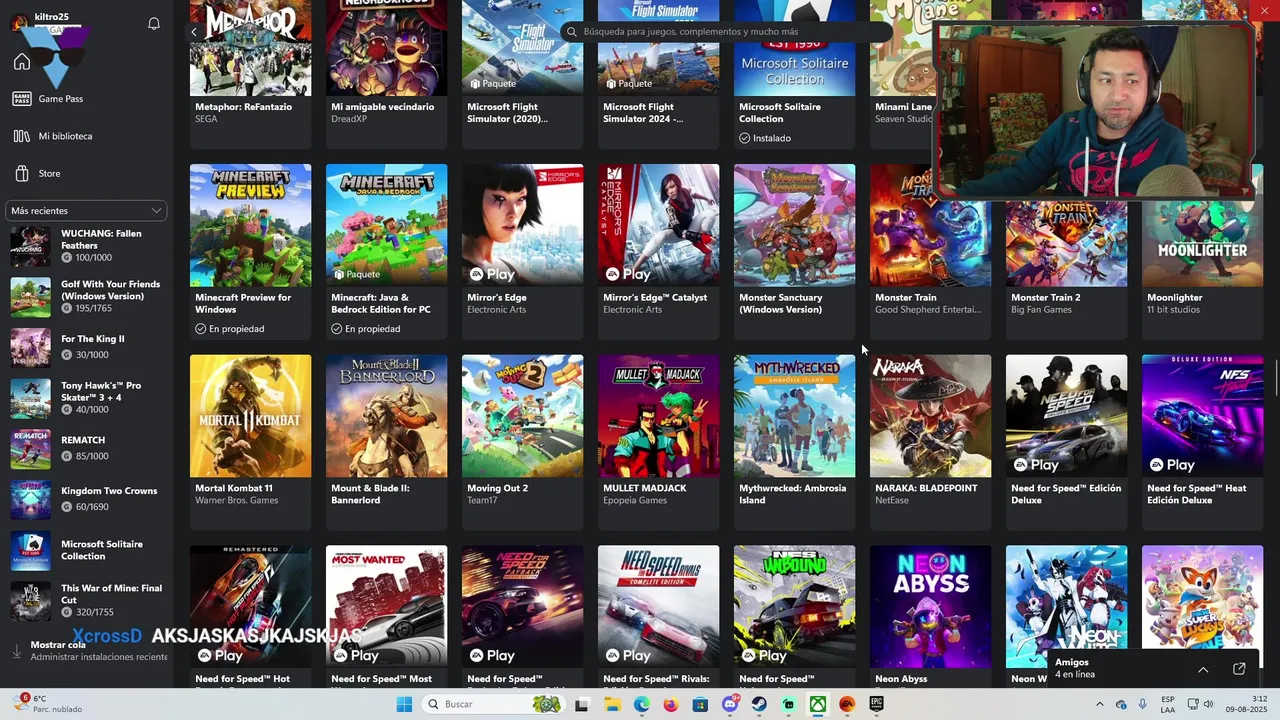Open the Mortal Kombat 11 tile

point(250,441)
